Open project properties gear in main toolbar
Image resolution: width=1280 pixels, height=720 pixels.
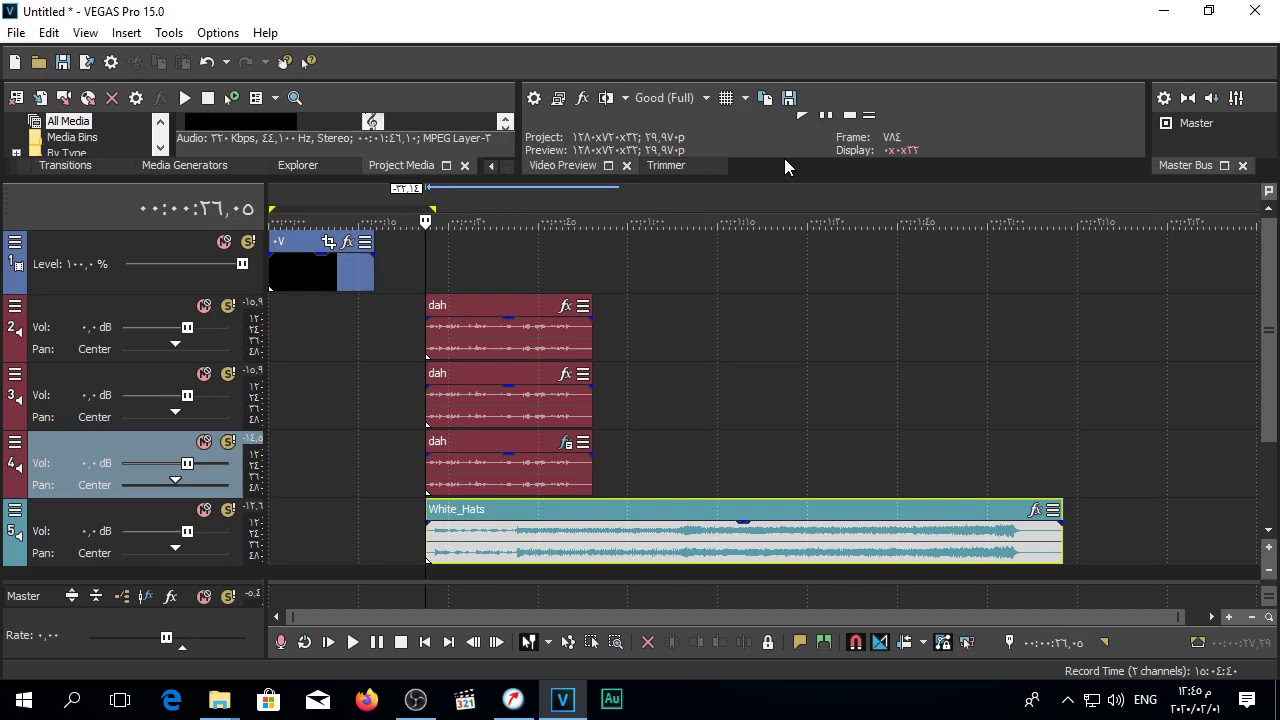[111, 62]
